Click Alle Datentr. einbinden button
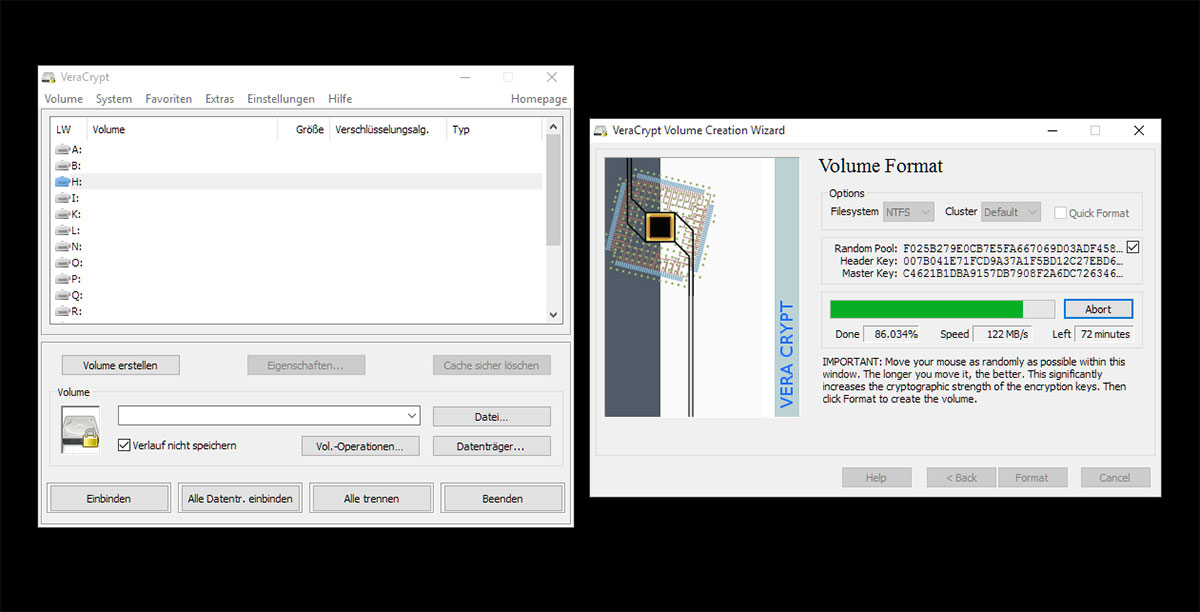 pyautogui.click(x=240, y=498)
